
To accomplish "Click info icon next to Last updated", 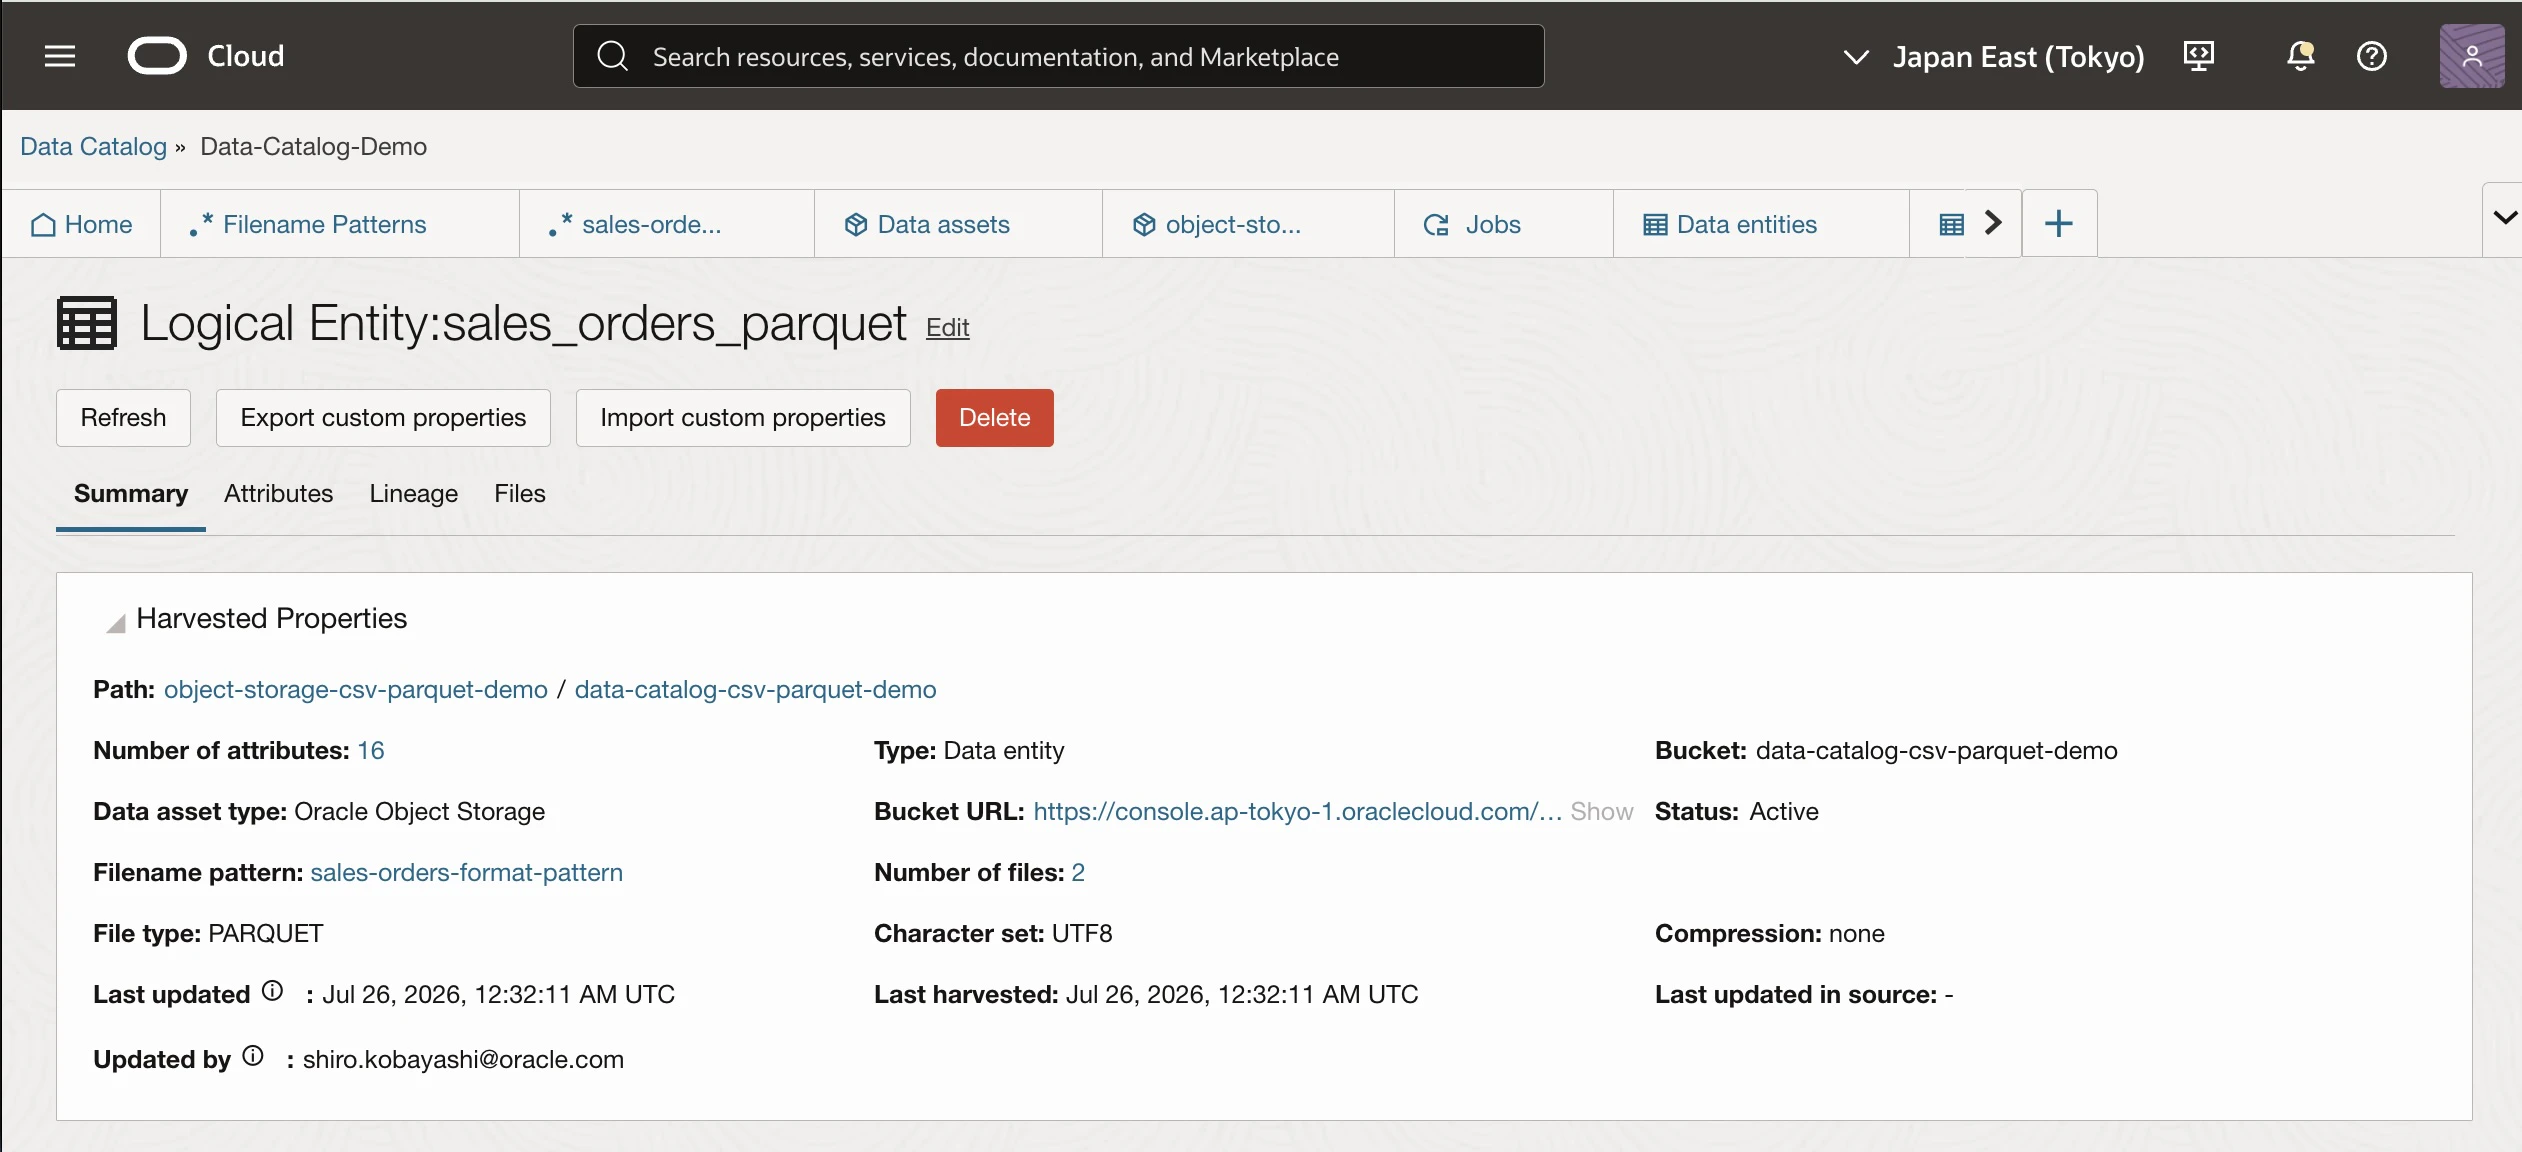I will coord(272,991).
